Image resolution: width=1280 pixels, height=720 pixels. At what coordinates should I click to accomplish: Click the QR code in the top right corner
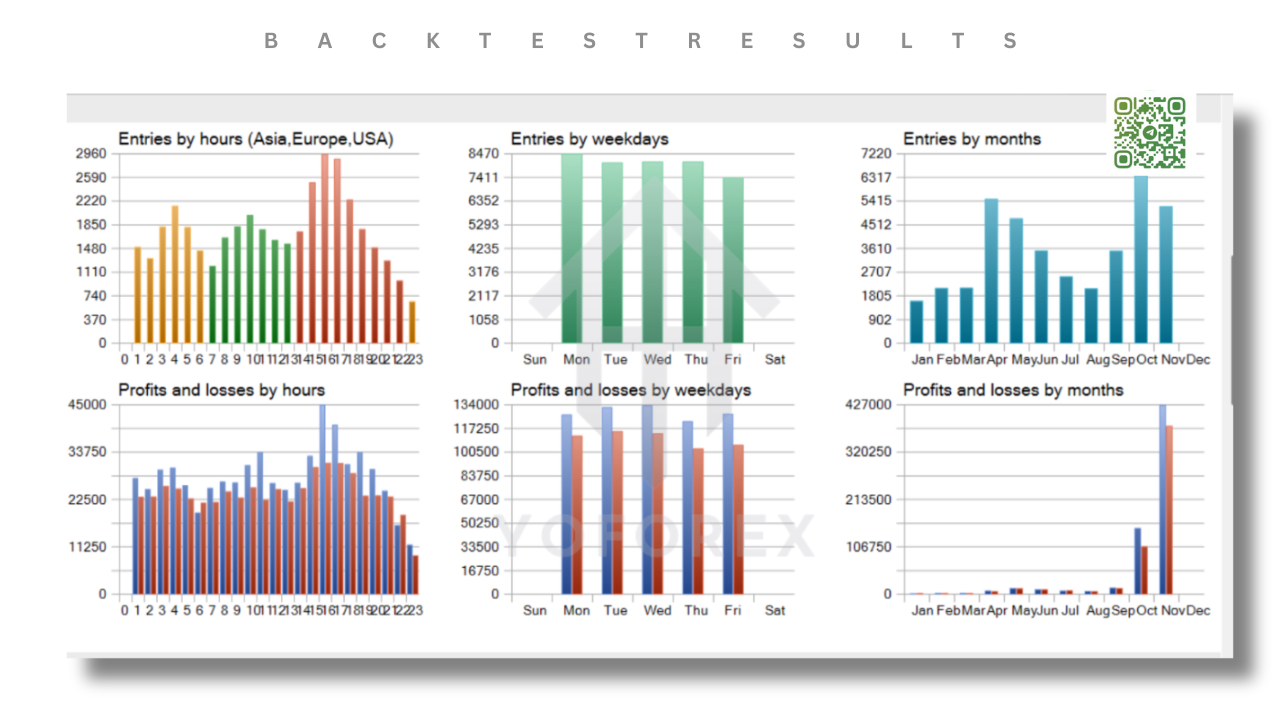coord(1148,131)
